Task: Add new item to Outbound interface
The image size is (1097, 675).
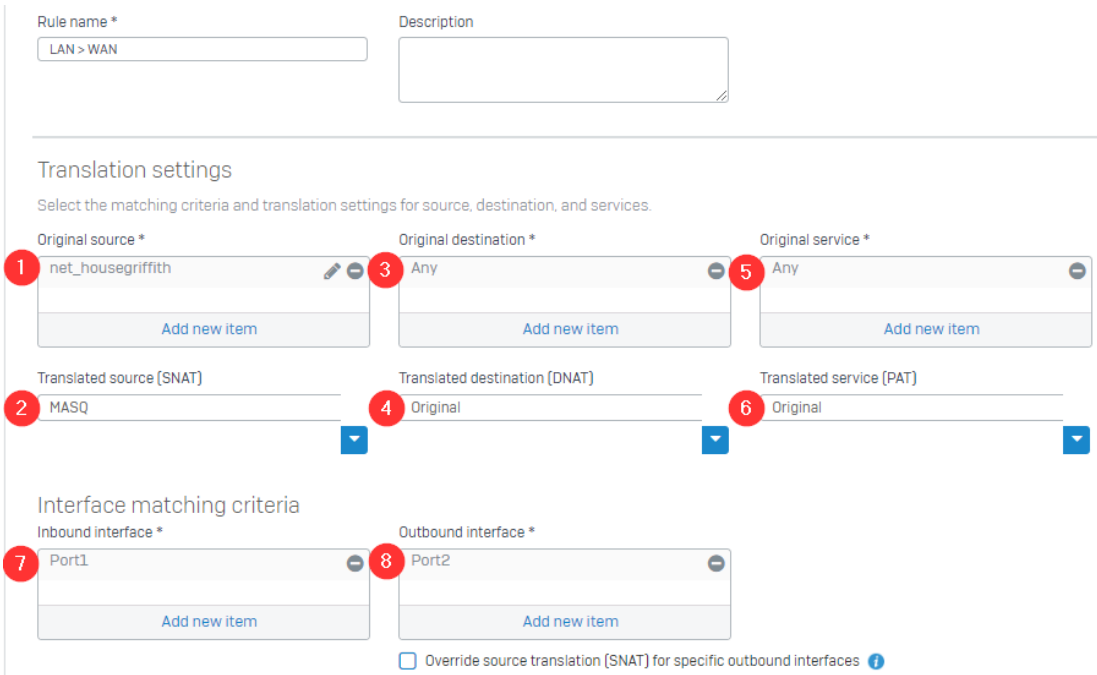Action: [x=570, y=621]
